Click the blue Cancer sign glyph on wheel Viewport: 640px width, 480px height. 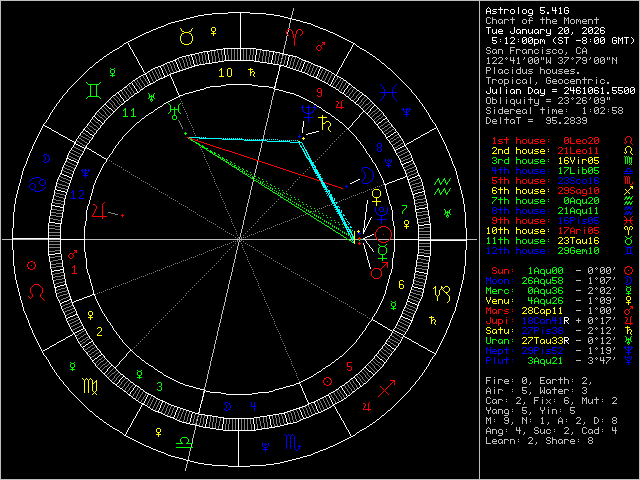click(x=38, y=184)
